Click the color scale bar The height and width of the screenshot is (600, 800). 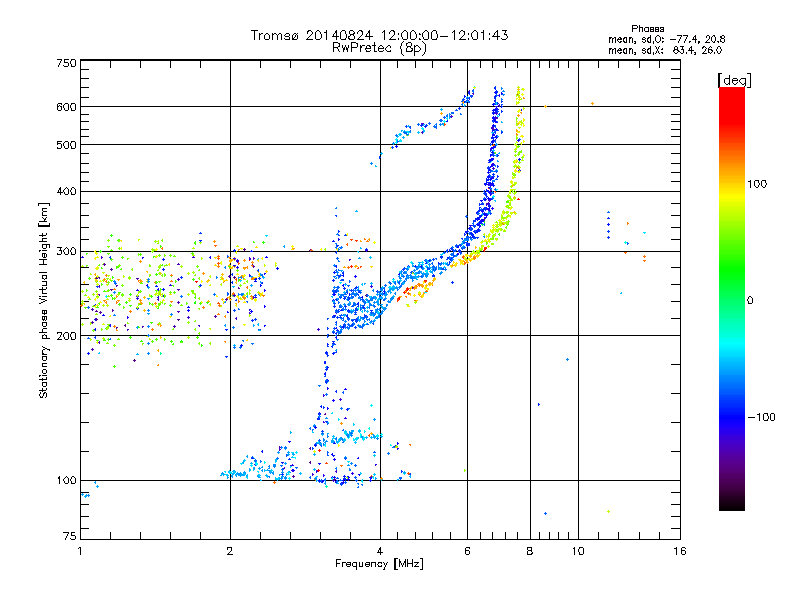point(732,298)
